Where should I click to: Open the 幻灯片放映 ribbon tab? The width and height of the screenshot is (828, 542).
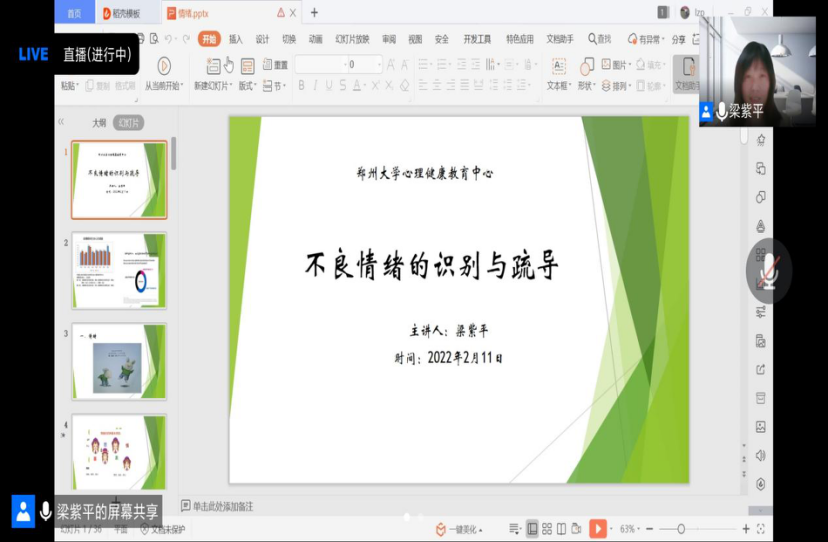point(352,39)
